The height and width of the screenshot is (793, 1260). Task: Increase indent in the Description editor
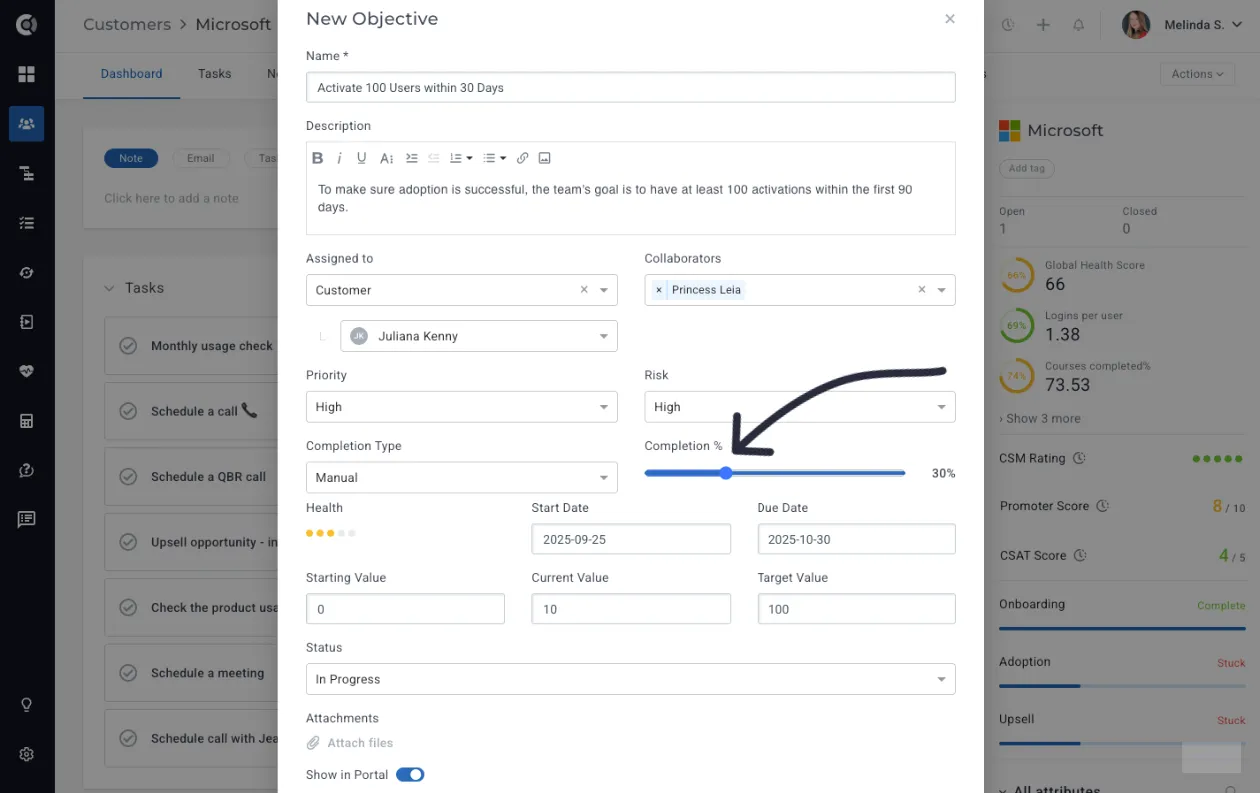411,158
